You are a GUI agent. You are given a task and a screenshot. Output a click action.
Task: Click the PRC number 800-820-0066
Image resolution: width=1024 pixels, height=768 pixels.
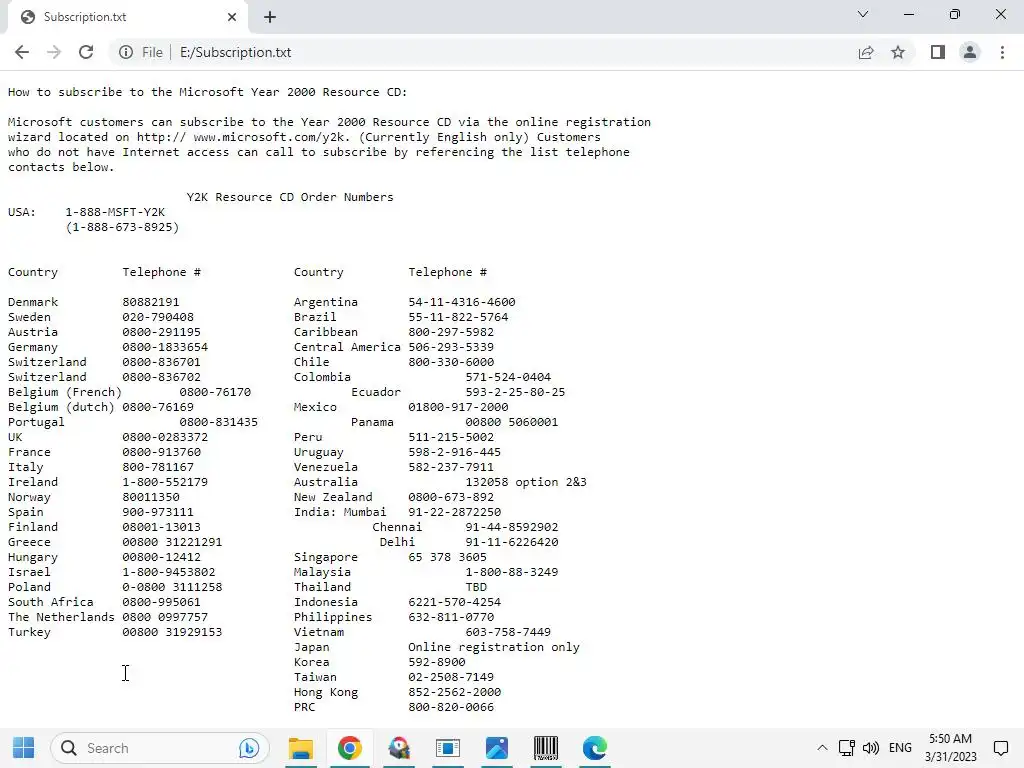coord(451,708)
